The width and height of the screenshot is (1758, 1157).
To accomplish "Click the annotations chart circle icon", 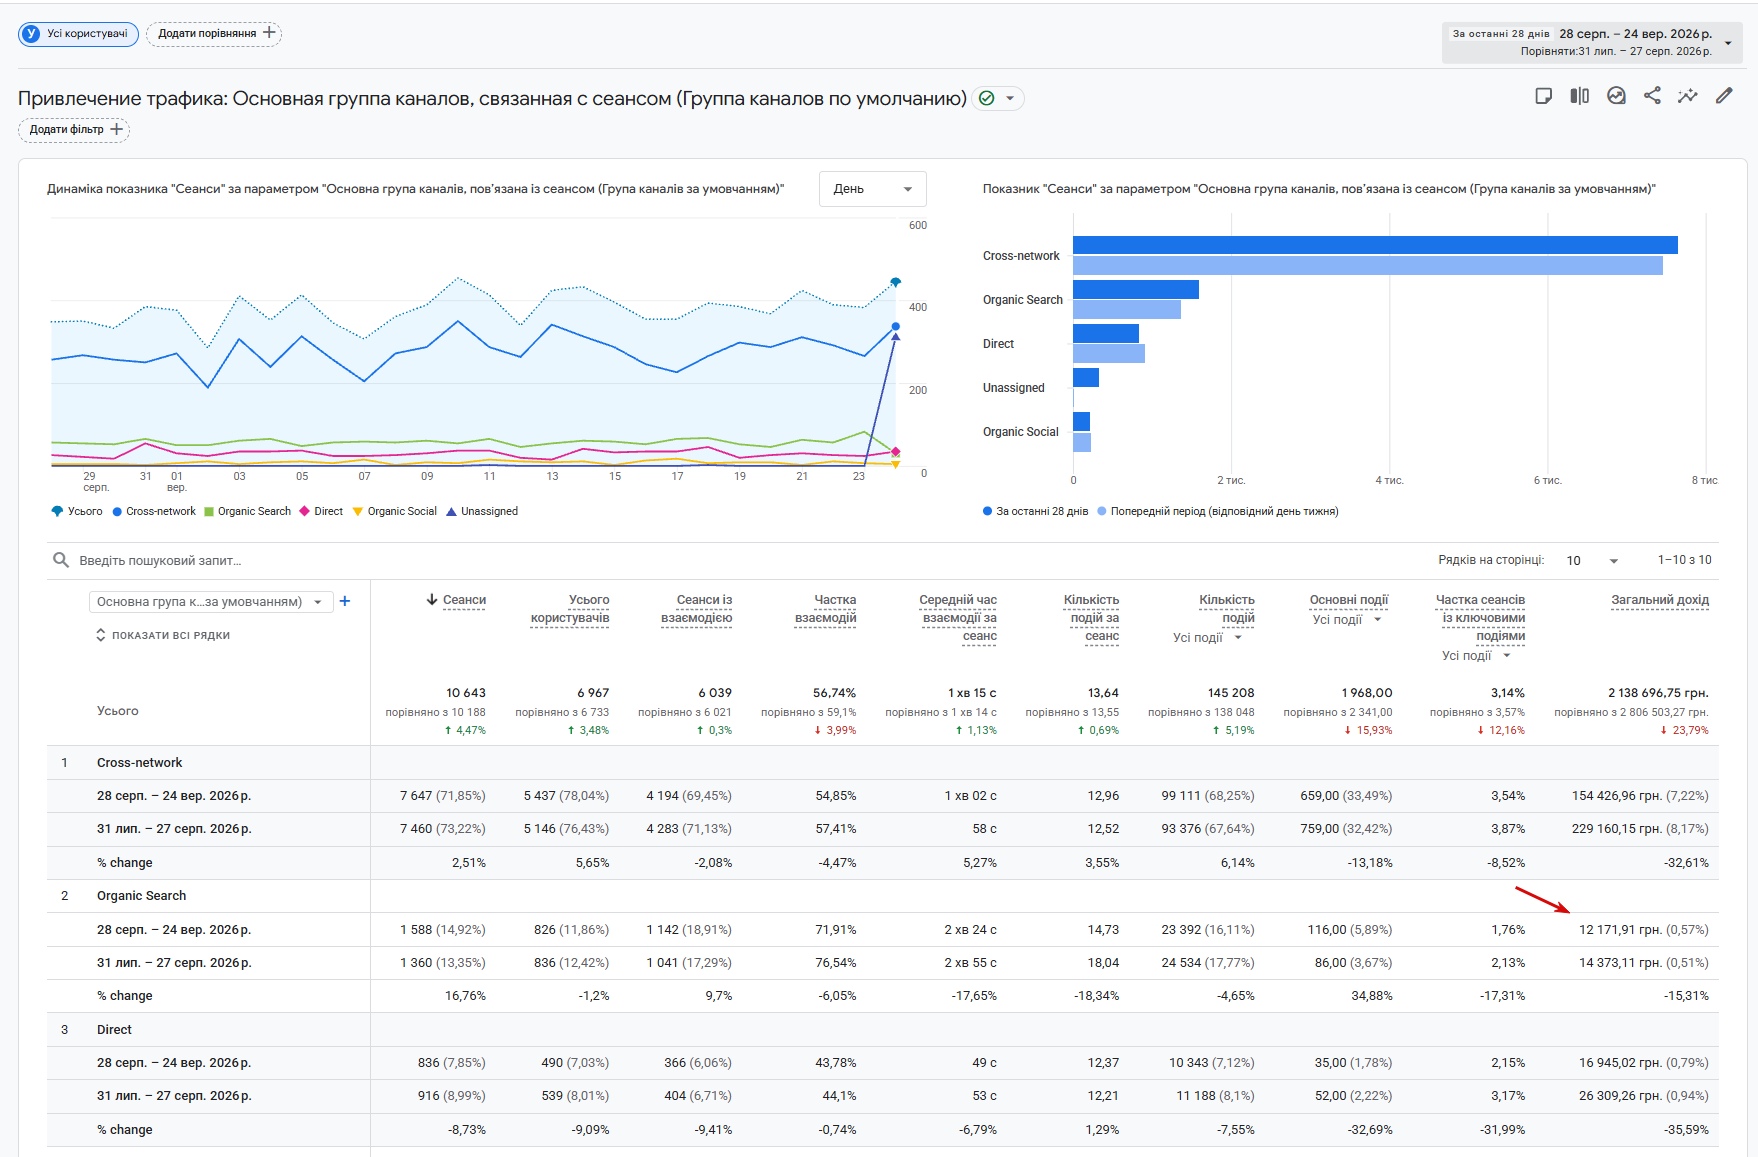I will (x=1616, y=96).
